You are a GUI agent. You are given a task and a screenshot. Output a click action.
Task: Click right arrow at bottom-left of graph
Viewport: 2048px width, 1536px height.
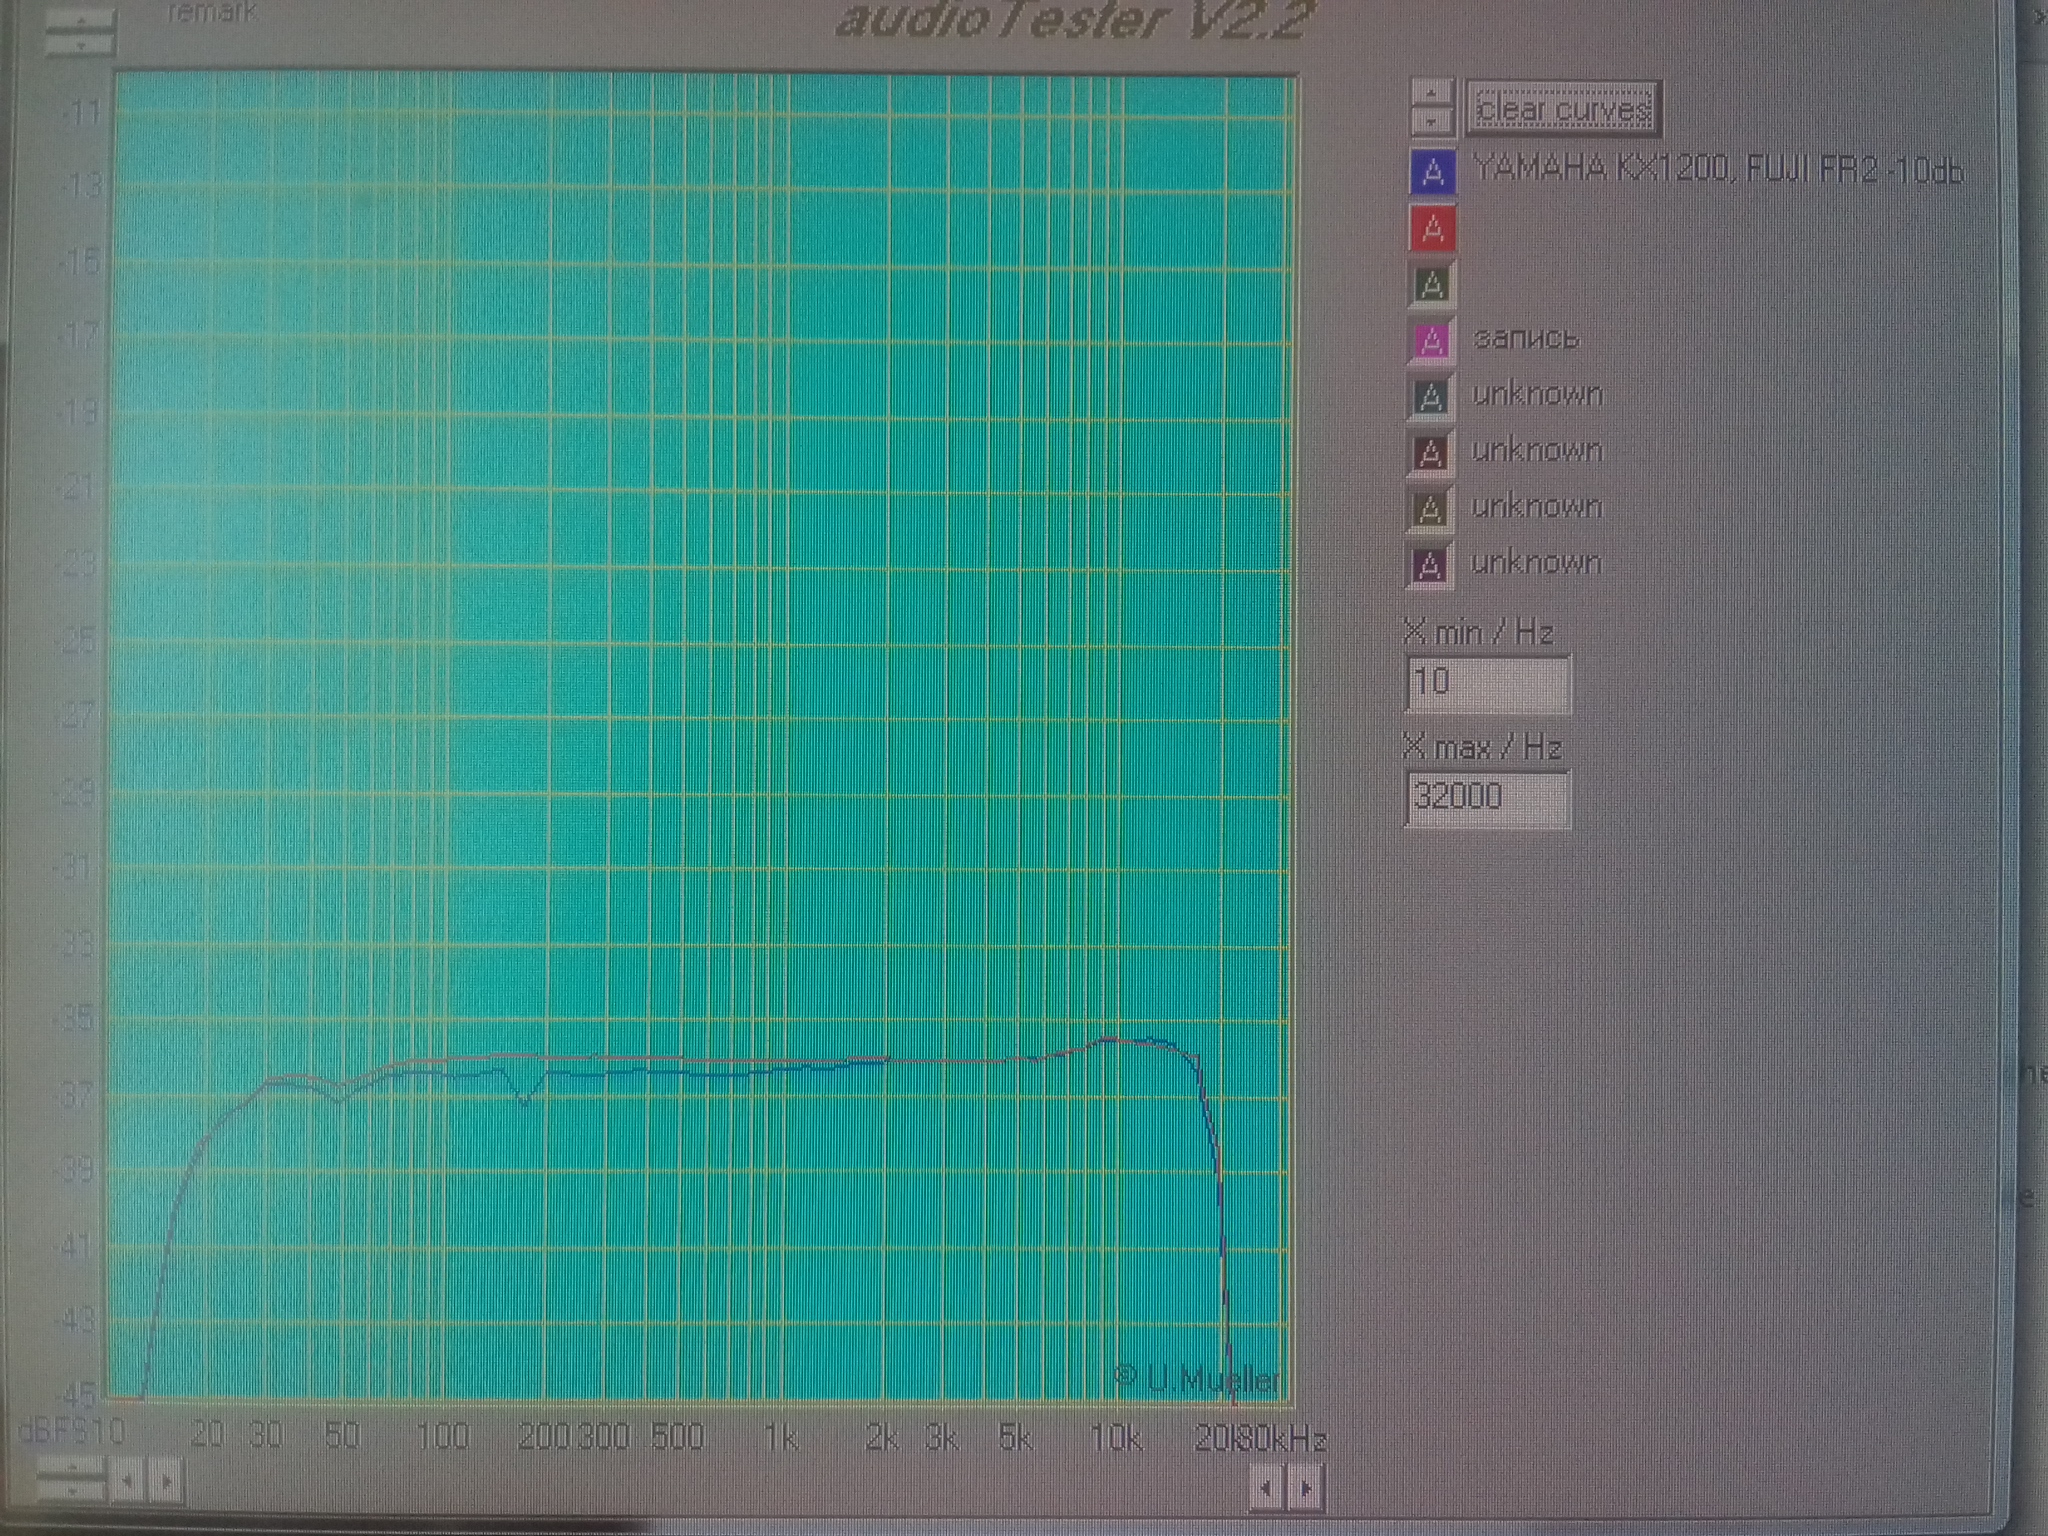tap(167, 1481)
